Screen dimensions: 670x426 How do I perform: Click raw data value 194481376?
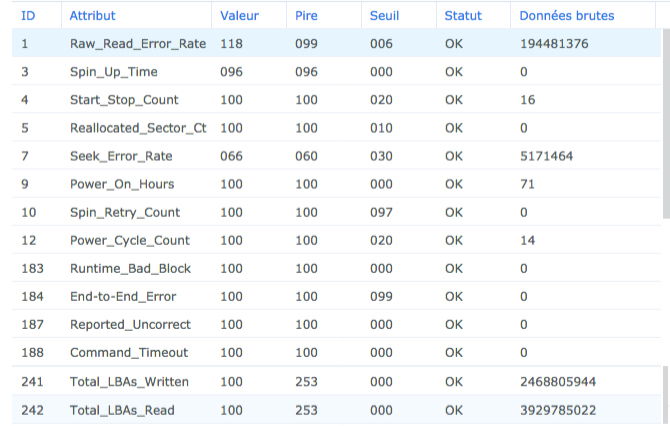(554, 44)
